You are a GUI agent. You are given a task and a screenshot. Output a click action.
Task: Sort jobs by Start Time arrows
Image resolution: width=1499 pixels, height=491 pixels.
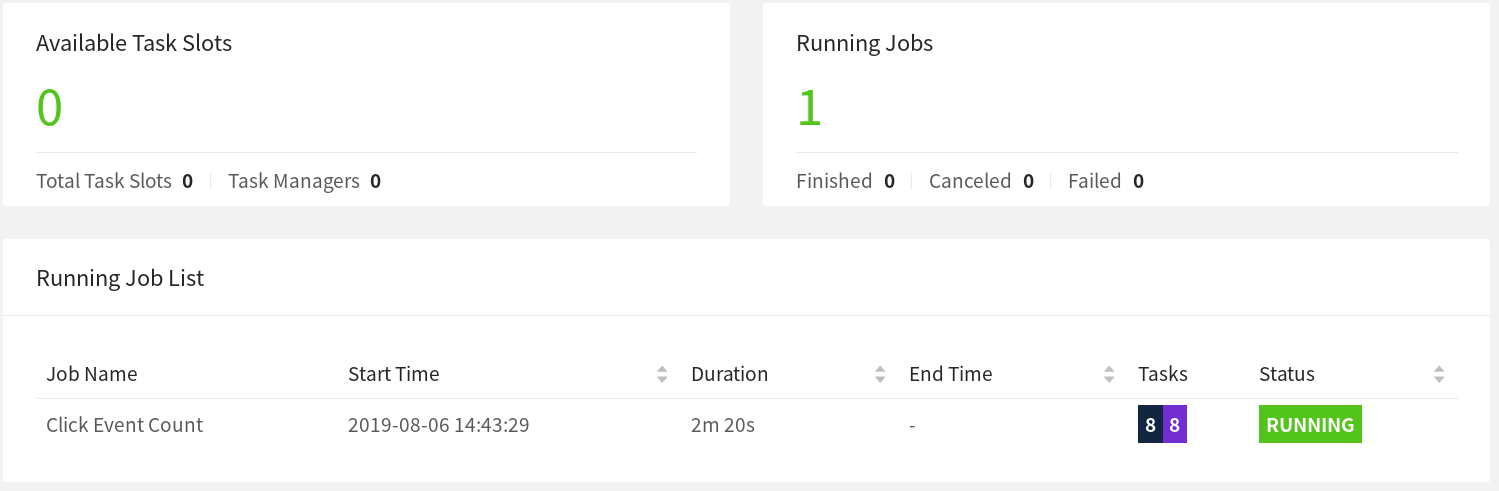tap(662, 375)
